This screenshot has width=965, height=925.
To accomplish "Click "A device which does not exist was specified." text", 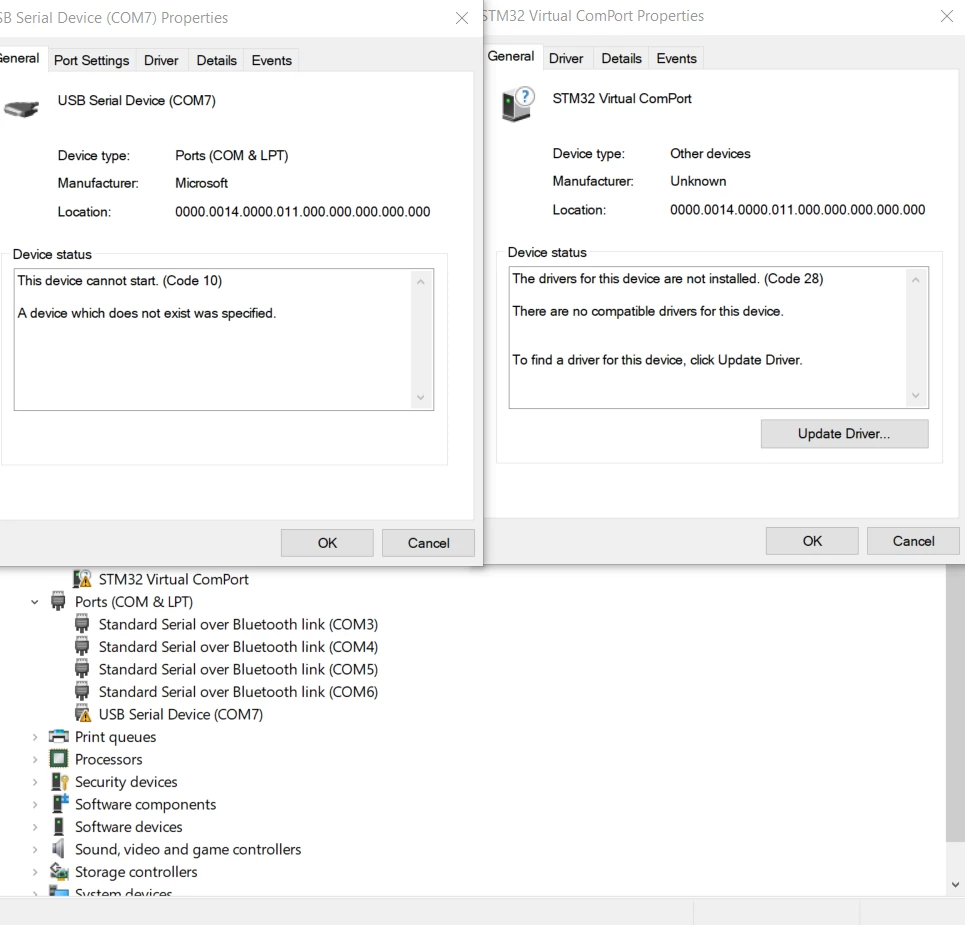I will tap(146, 313).
